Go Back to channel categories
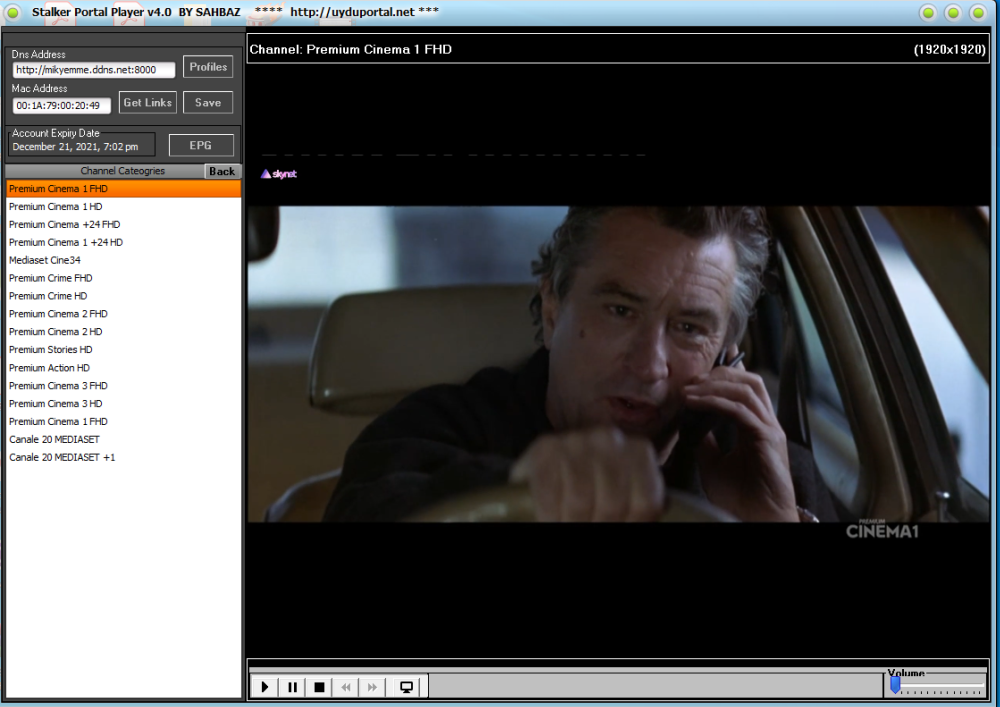This screenshot has height=707, width=1000. coord(222,171)
